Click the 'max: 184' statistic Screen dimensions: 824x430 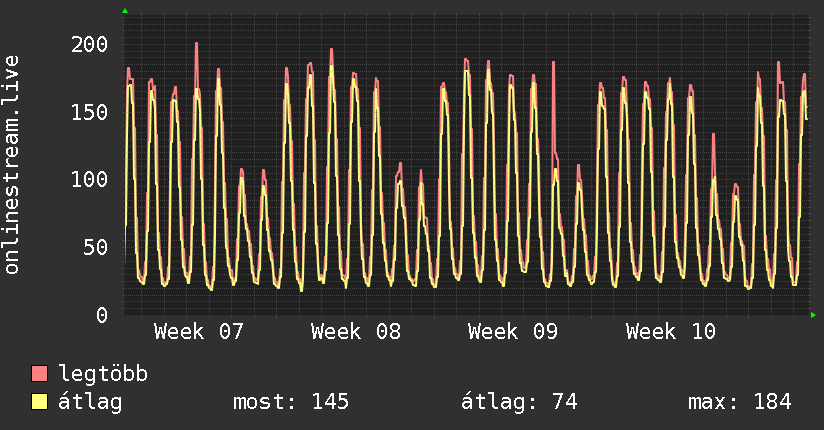740,402
